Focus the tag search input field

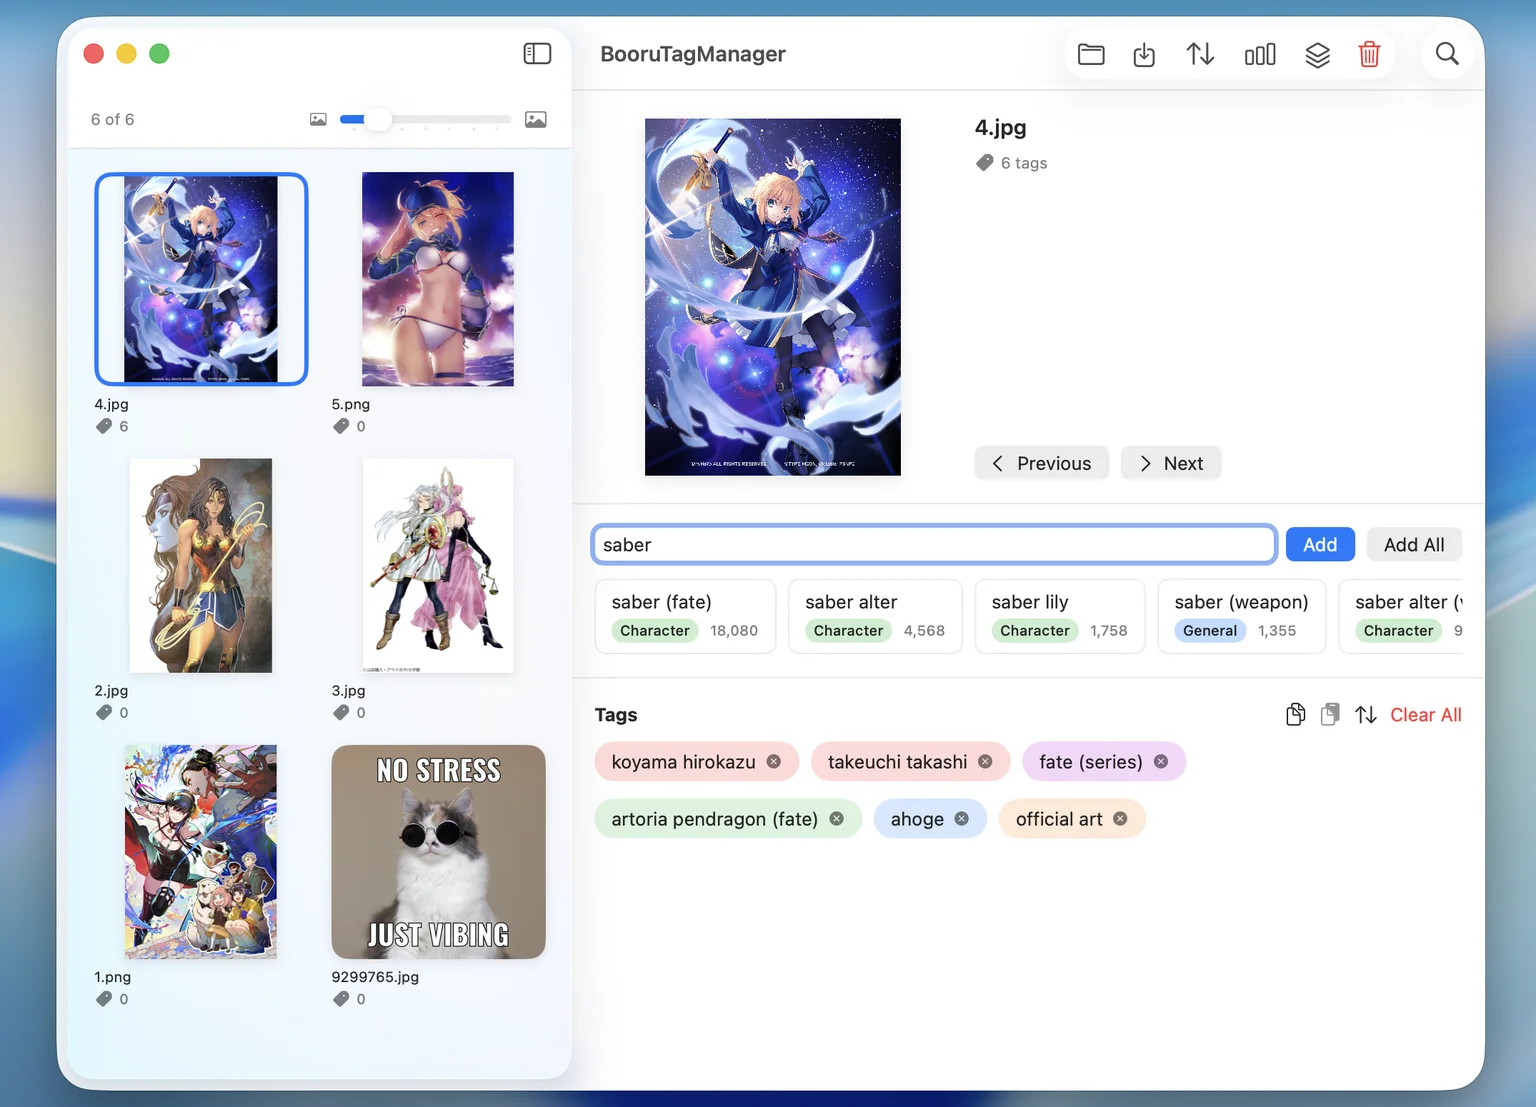[934, 544]
